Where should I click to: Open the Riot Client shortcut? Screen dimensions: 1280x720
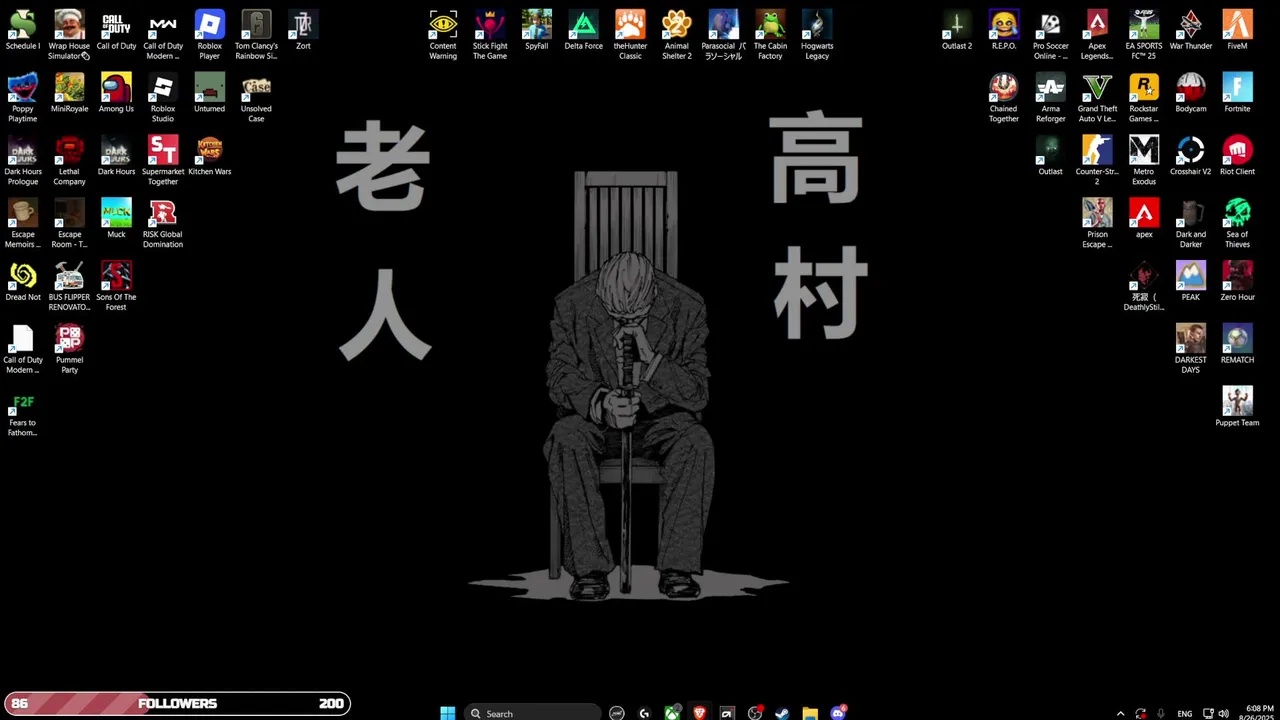tap(1237, 156)
